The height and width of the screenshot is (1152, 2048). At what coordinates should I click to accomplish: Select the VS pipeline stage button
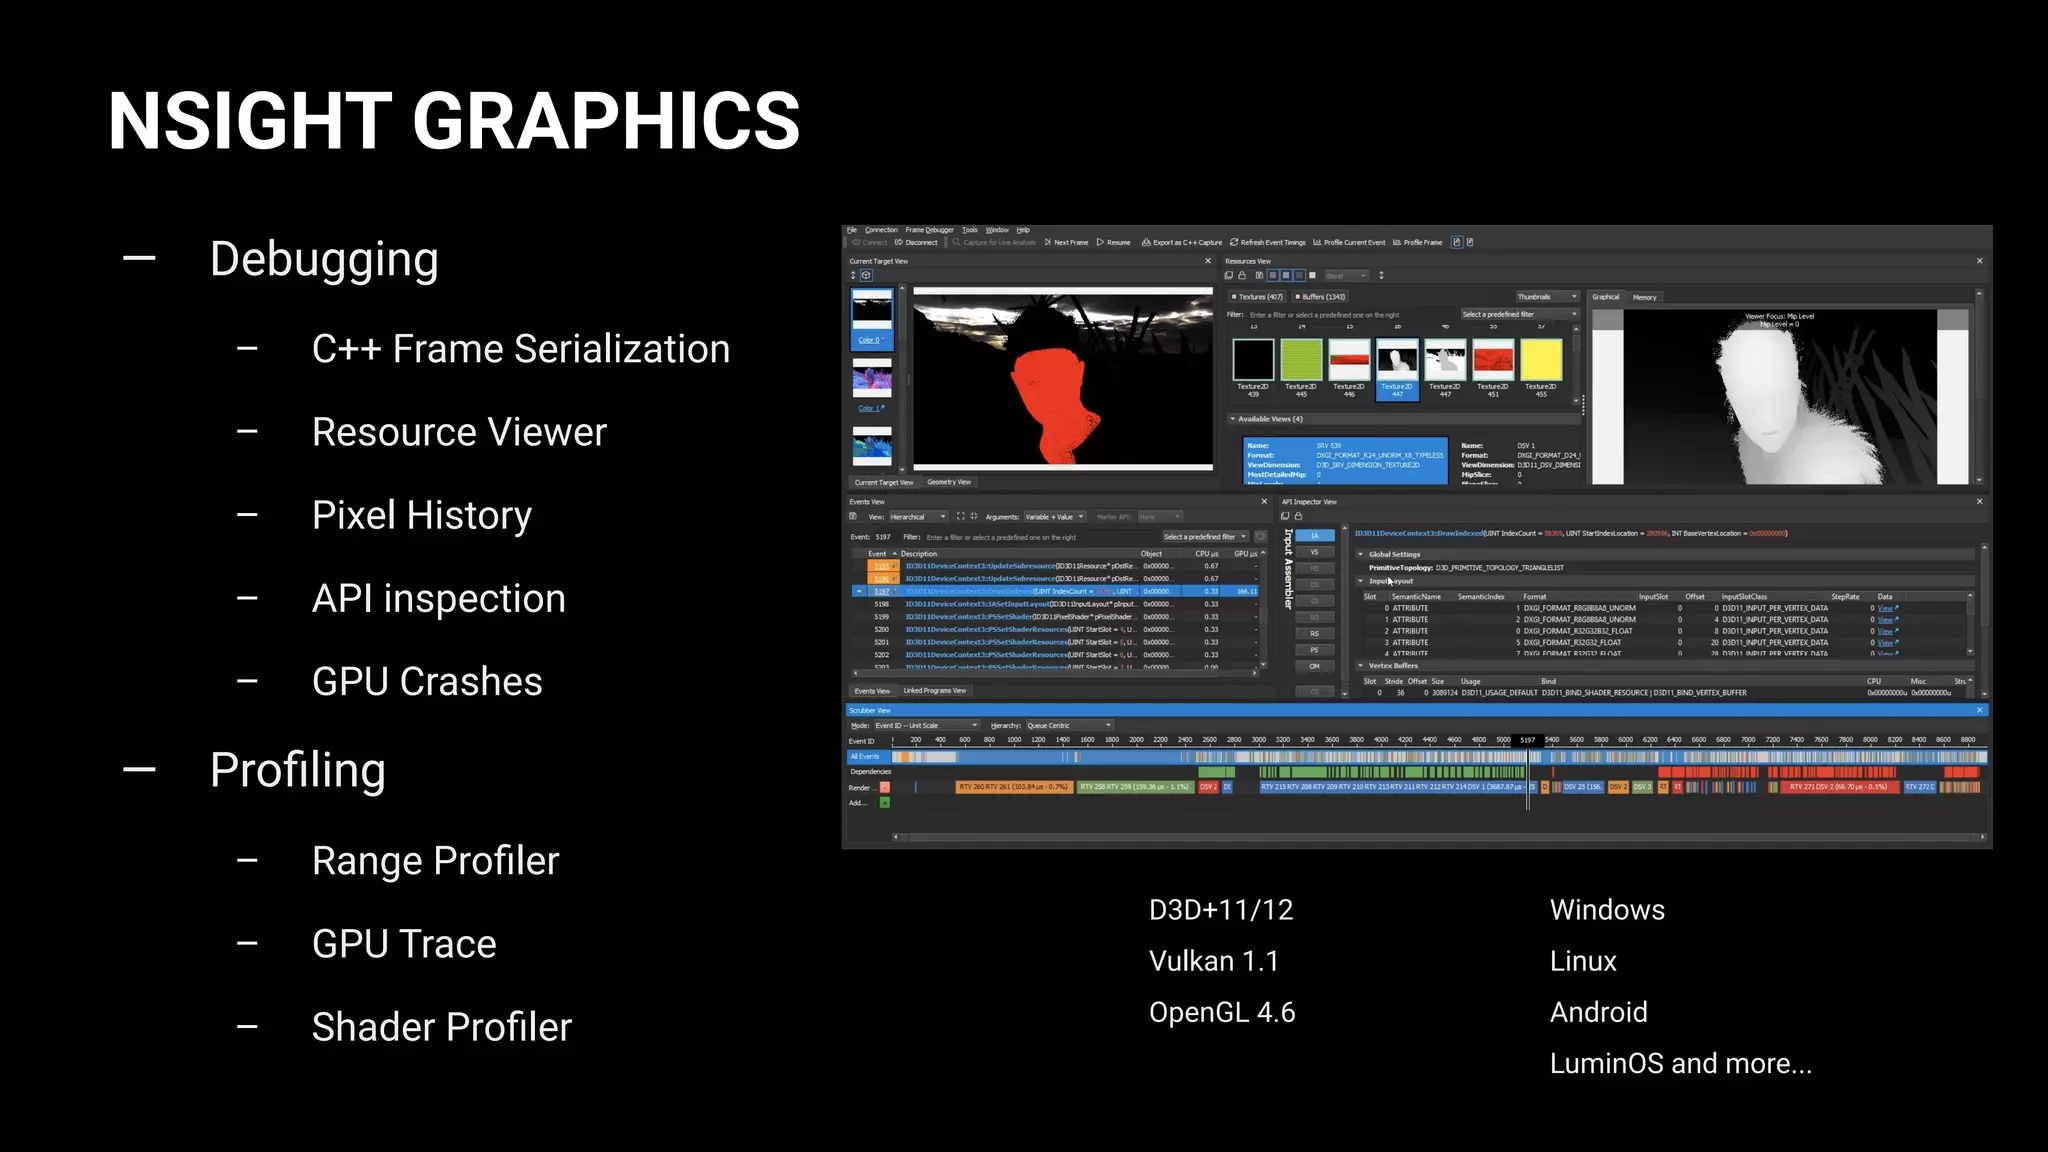point(1315,552)
